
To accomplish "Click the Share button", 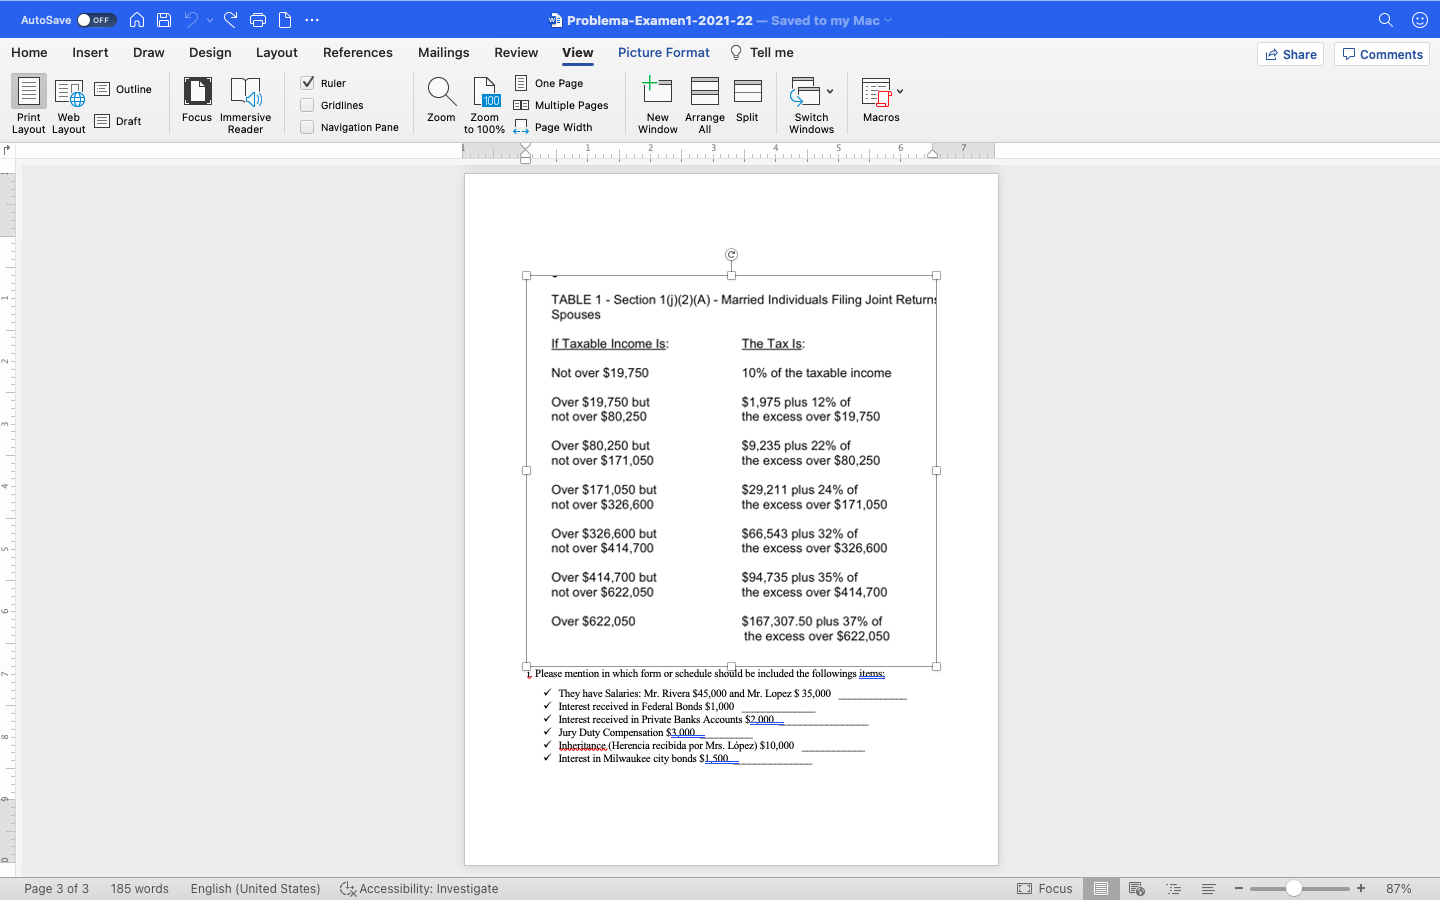I will [1291, 54].
